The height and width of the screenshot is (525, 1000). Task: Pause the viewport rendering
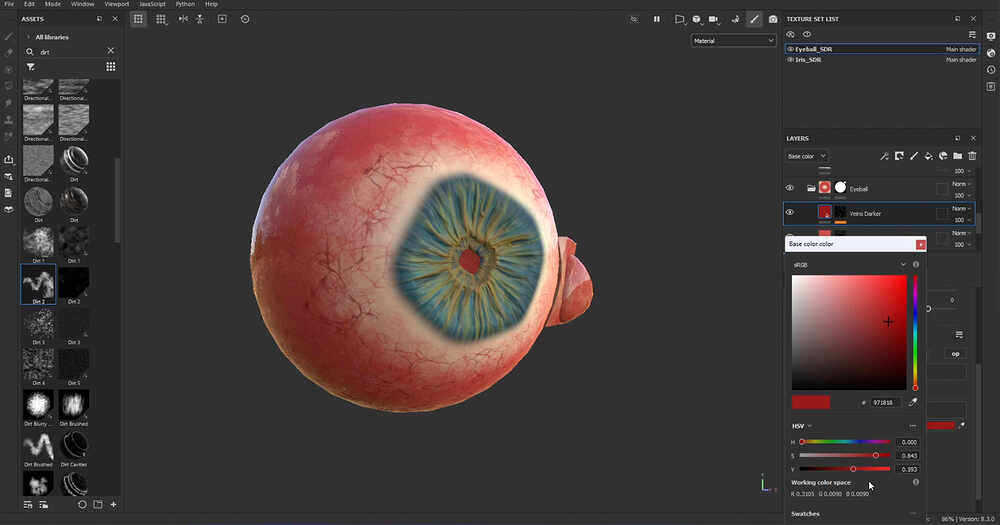click(656, 19)
